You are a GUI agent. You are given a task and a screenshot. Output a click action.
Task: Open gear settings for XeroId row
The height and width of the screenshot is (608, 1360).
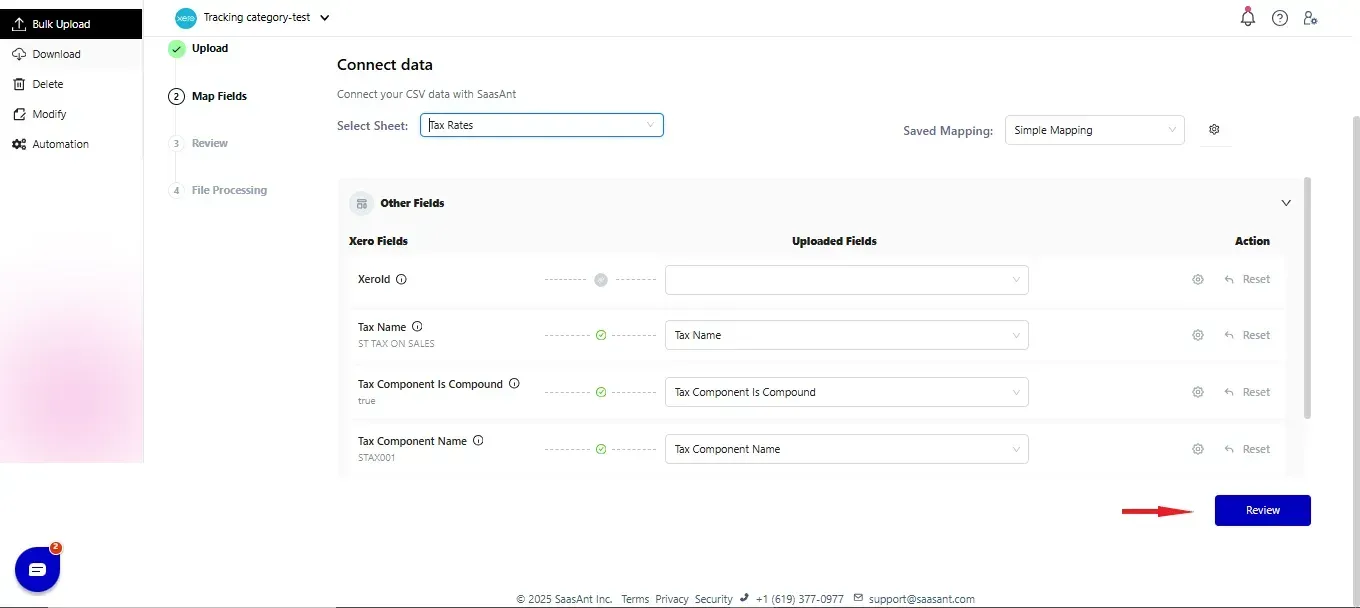click(x=1198, y=280)
